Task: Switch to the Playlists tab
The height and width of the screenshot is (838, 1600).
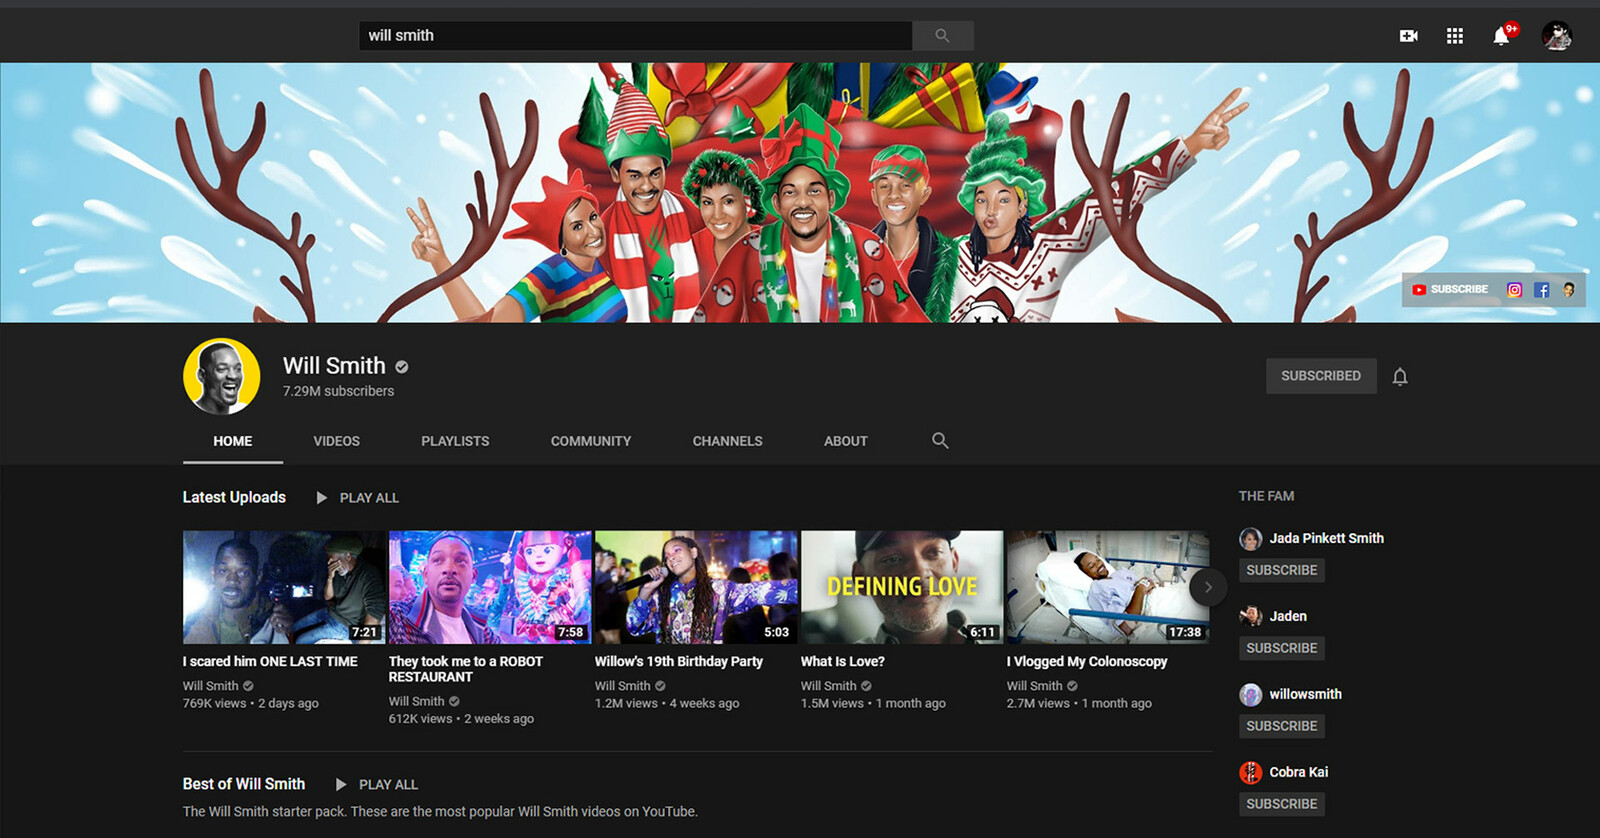Action: (455, 441)
